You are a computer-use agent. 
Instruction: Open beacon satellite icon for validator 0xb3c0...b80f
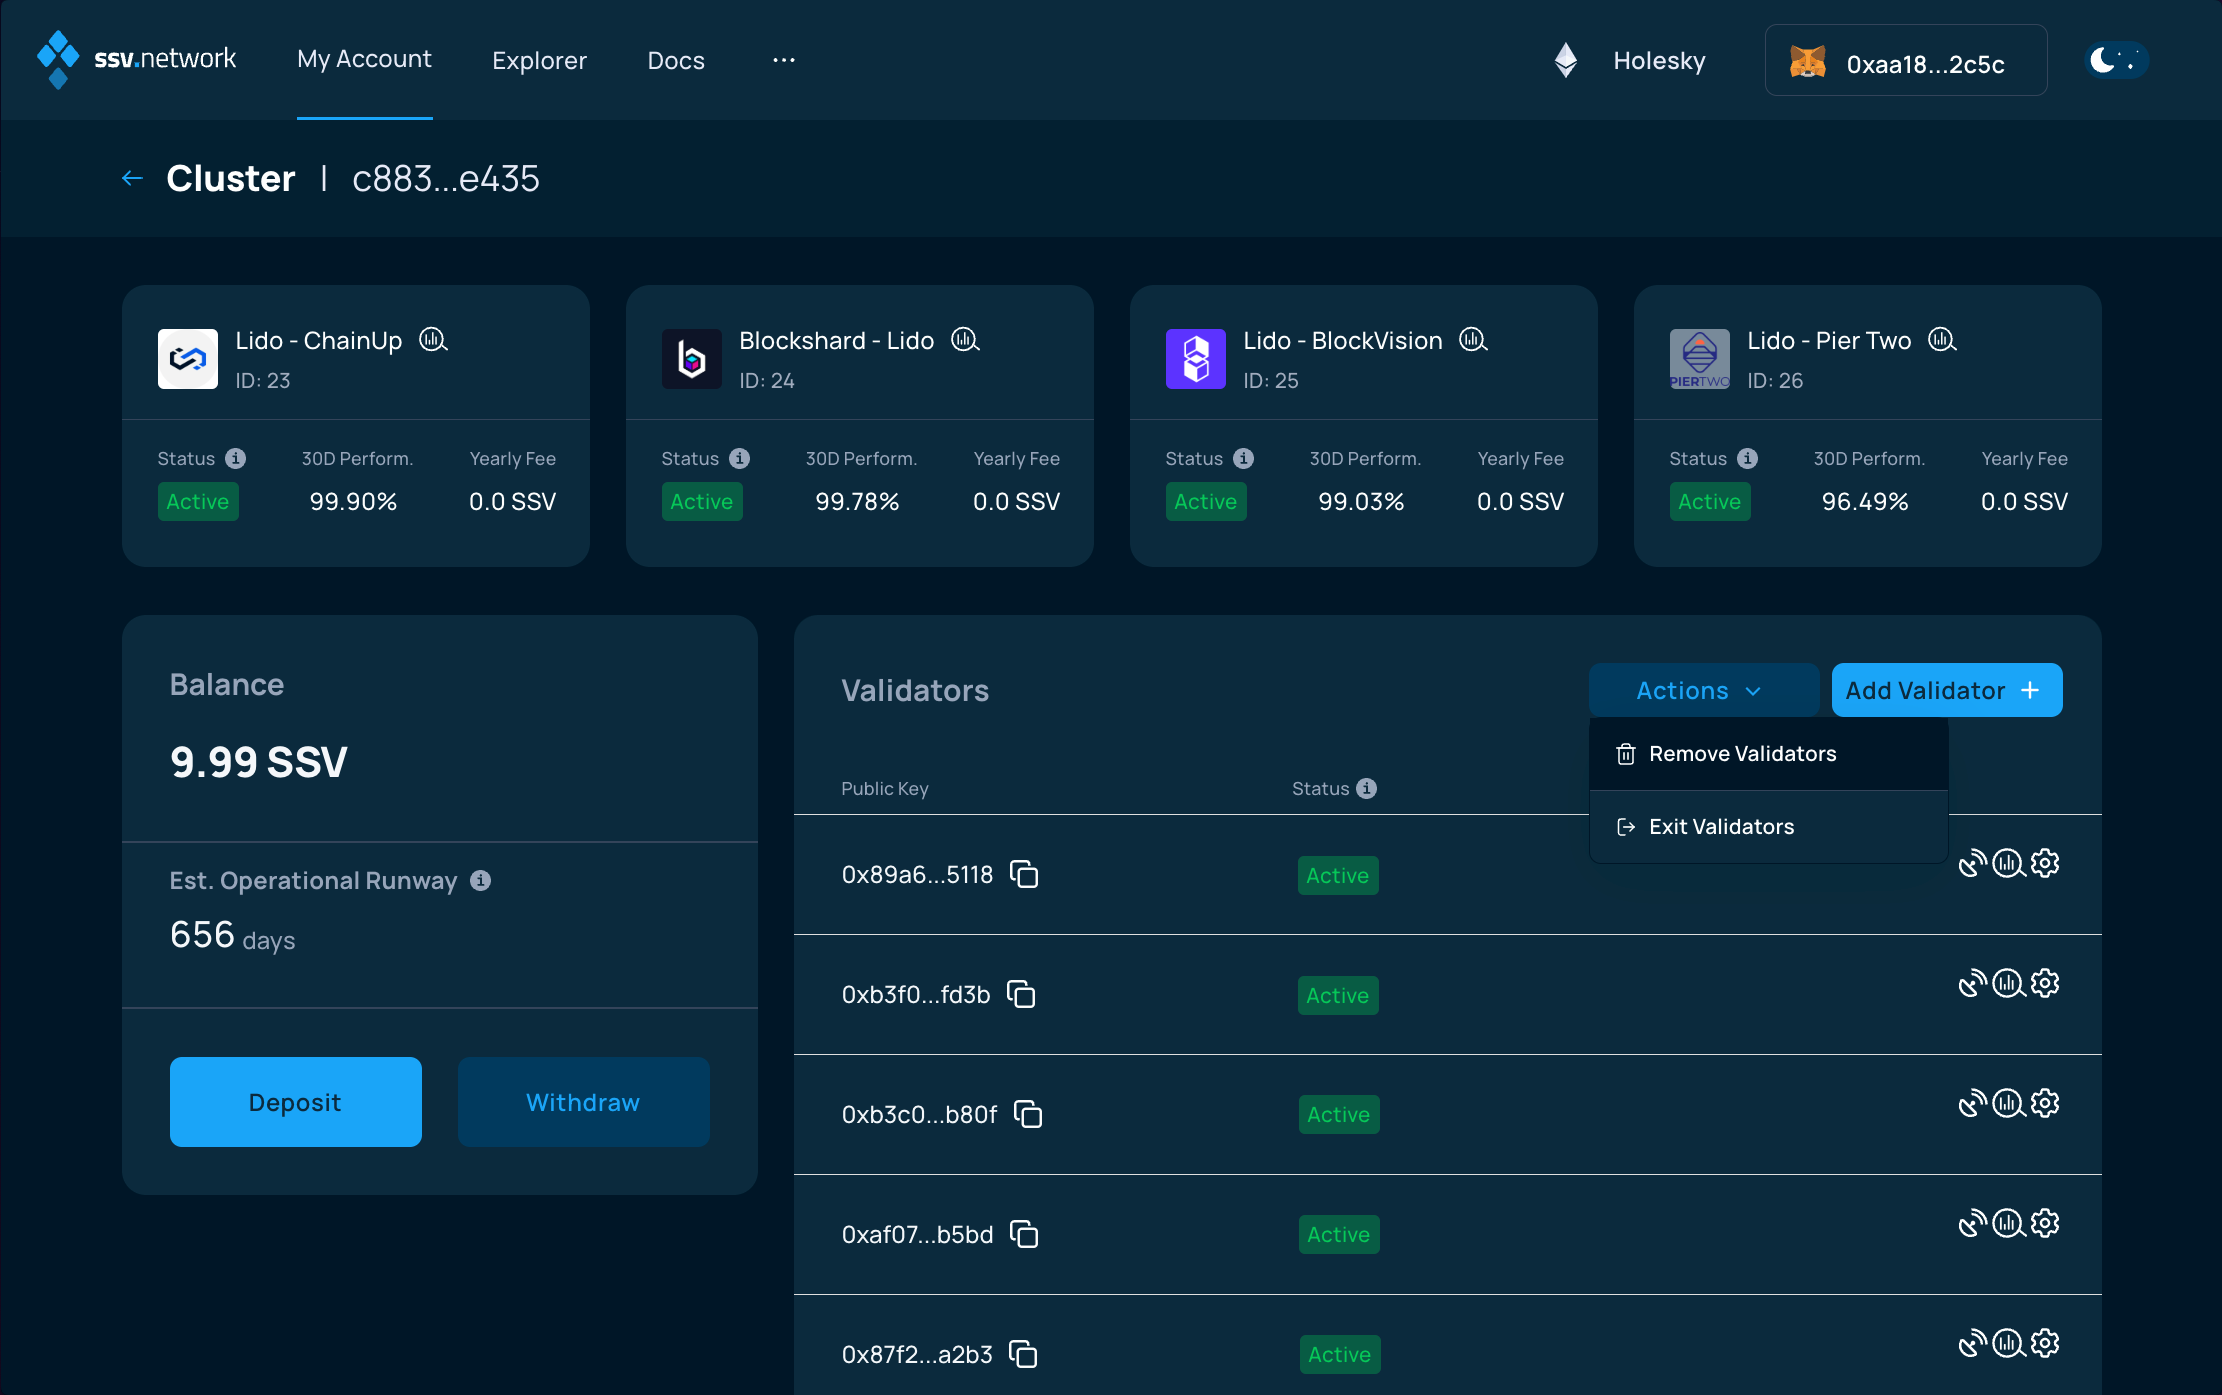1972,1103
